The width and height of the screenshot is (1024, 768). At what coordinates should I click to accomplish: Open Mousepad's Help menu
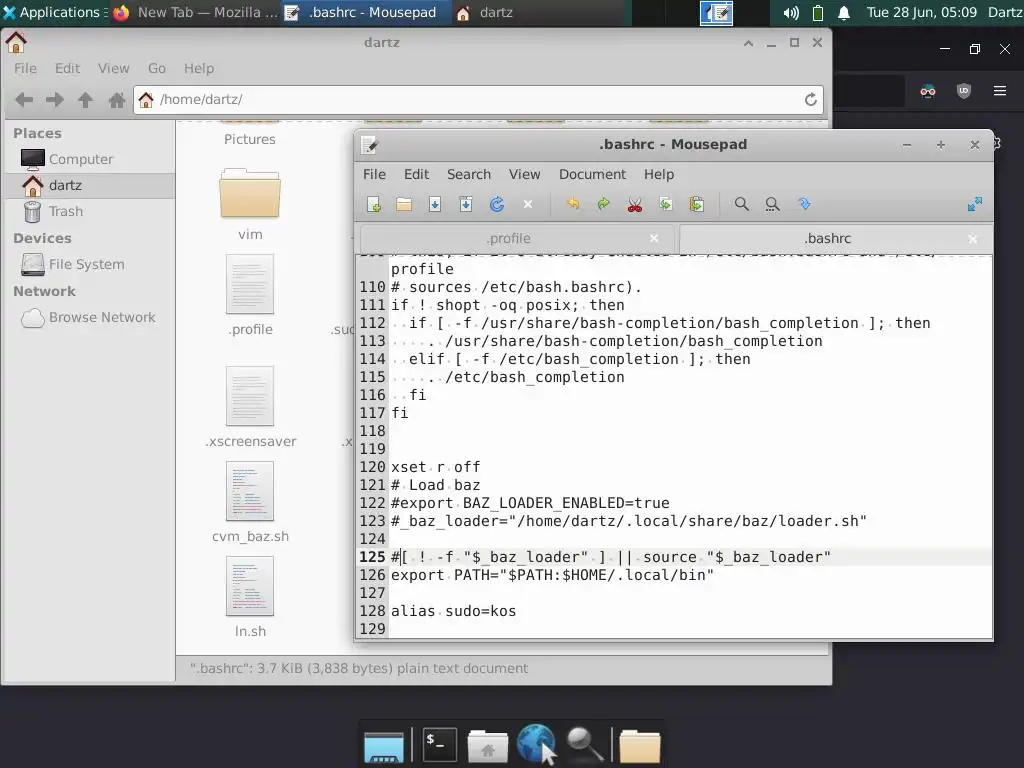click(659, 174)
